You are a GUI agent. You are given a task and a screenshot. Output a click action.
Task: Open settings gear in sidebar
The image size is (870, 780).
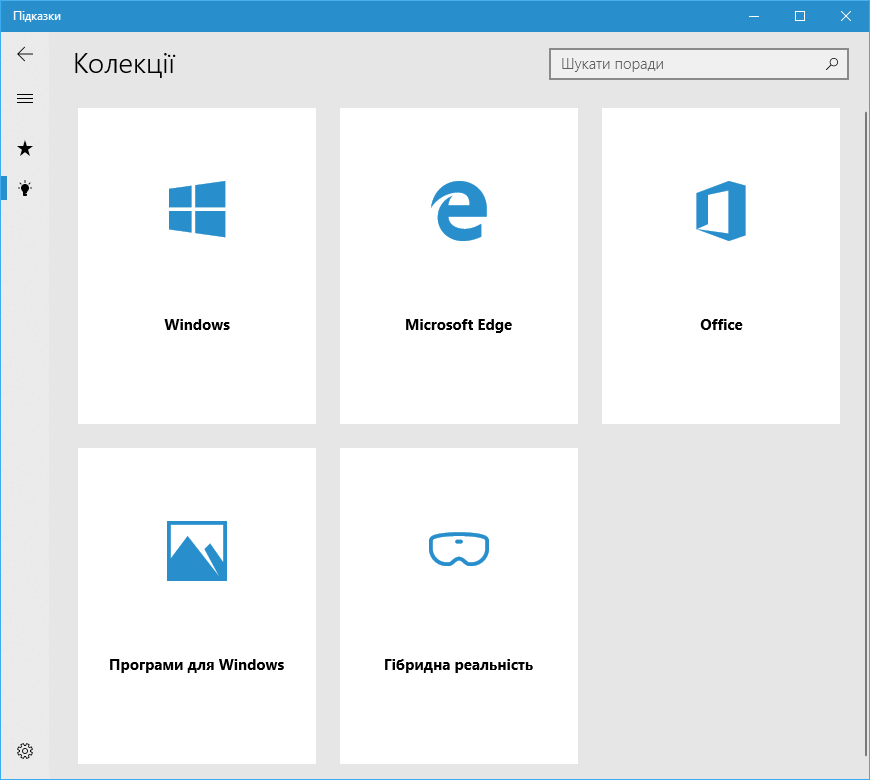[x=25, y=751]
